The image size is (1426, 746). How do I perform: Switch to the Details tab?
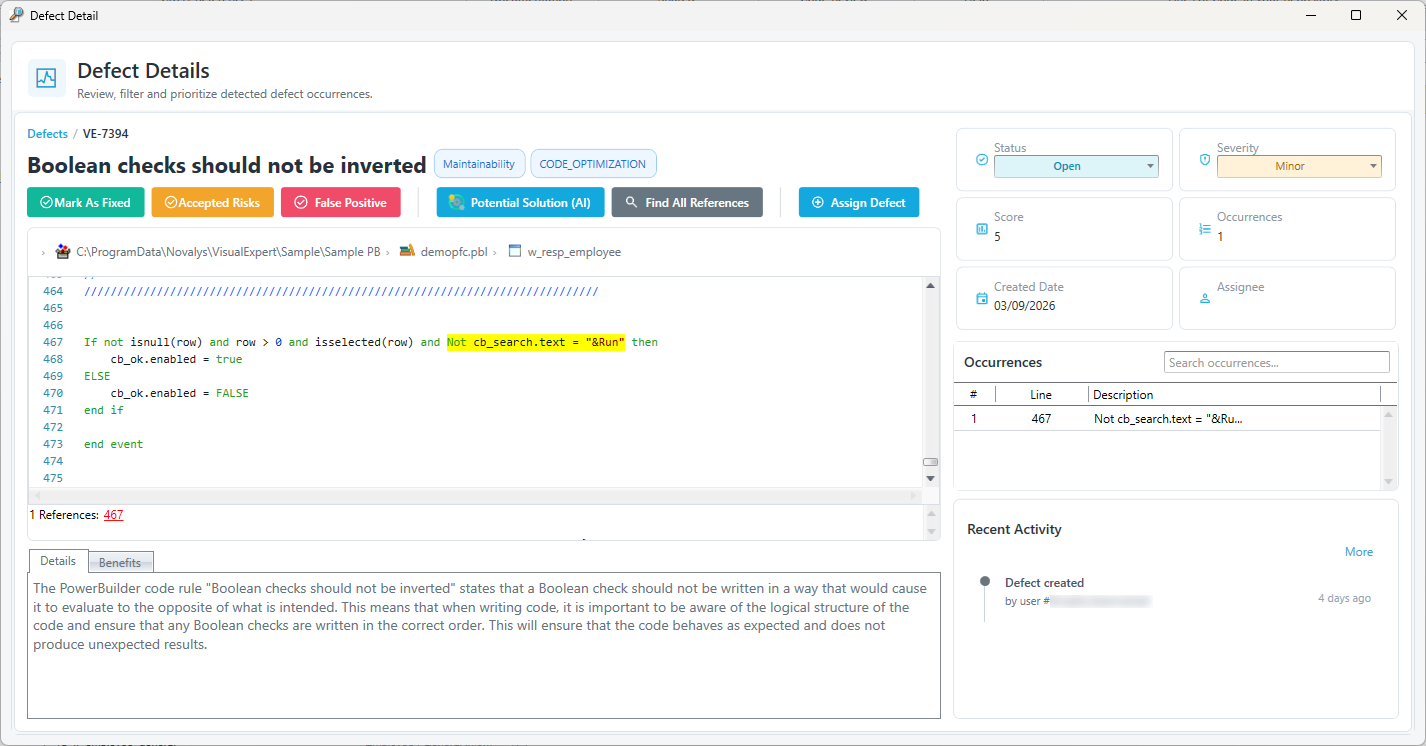58,561
